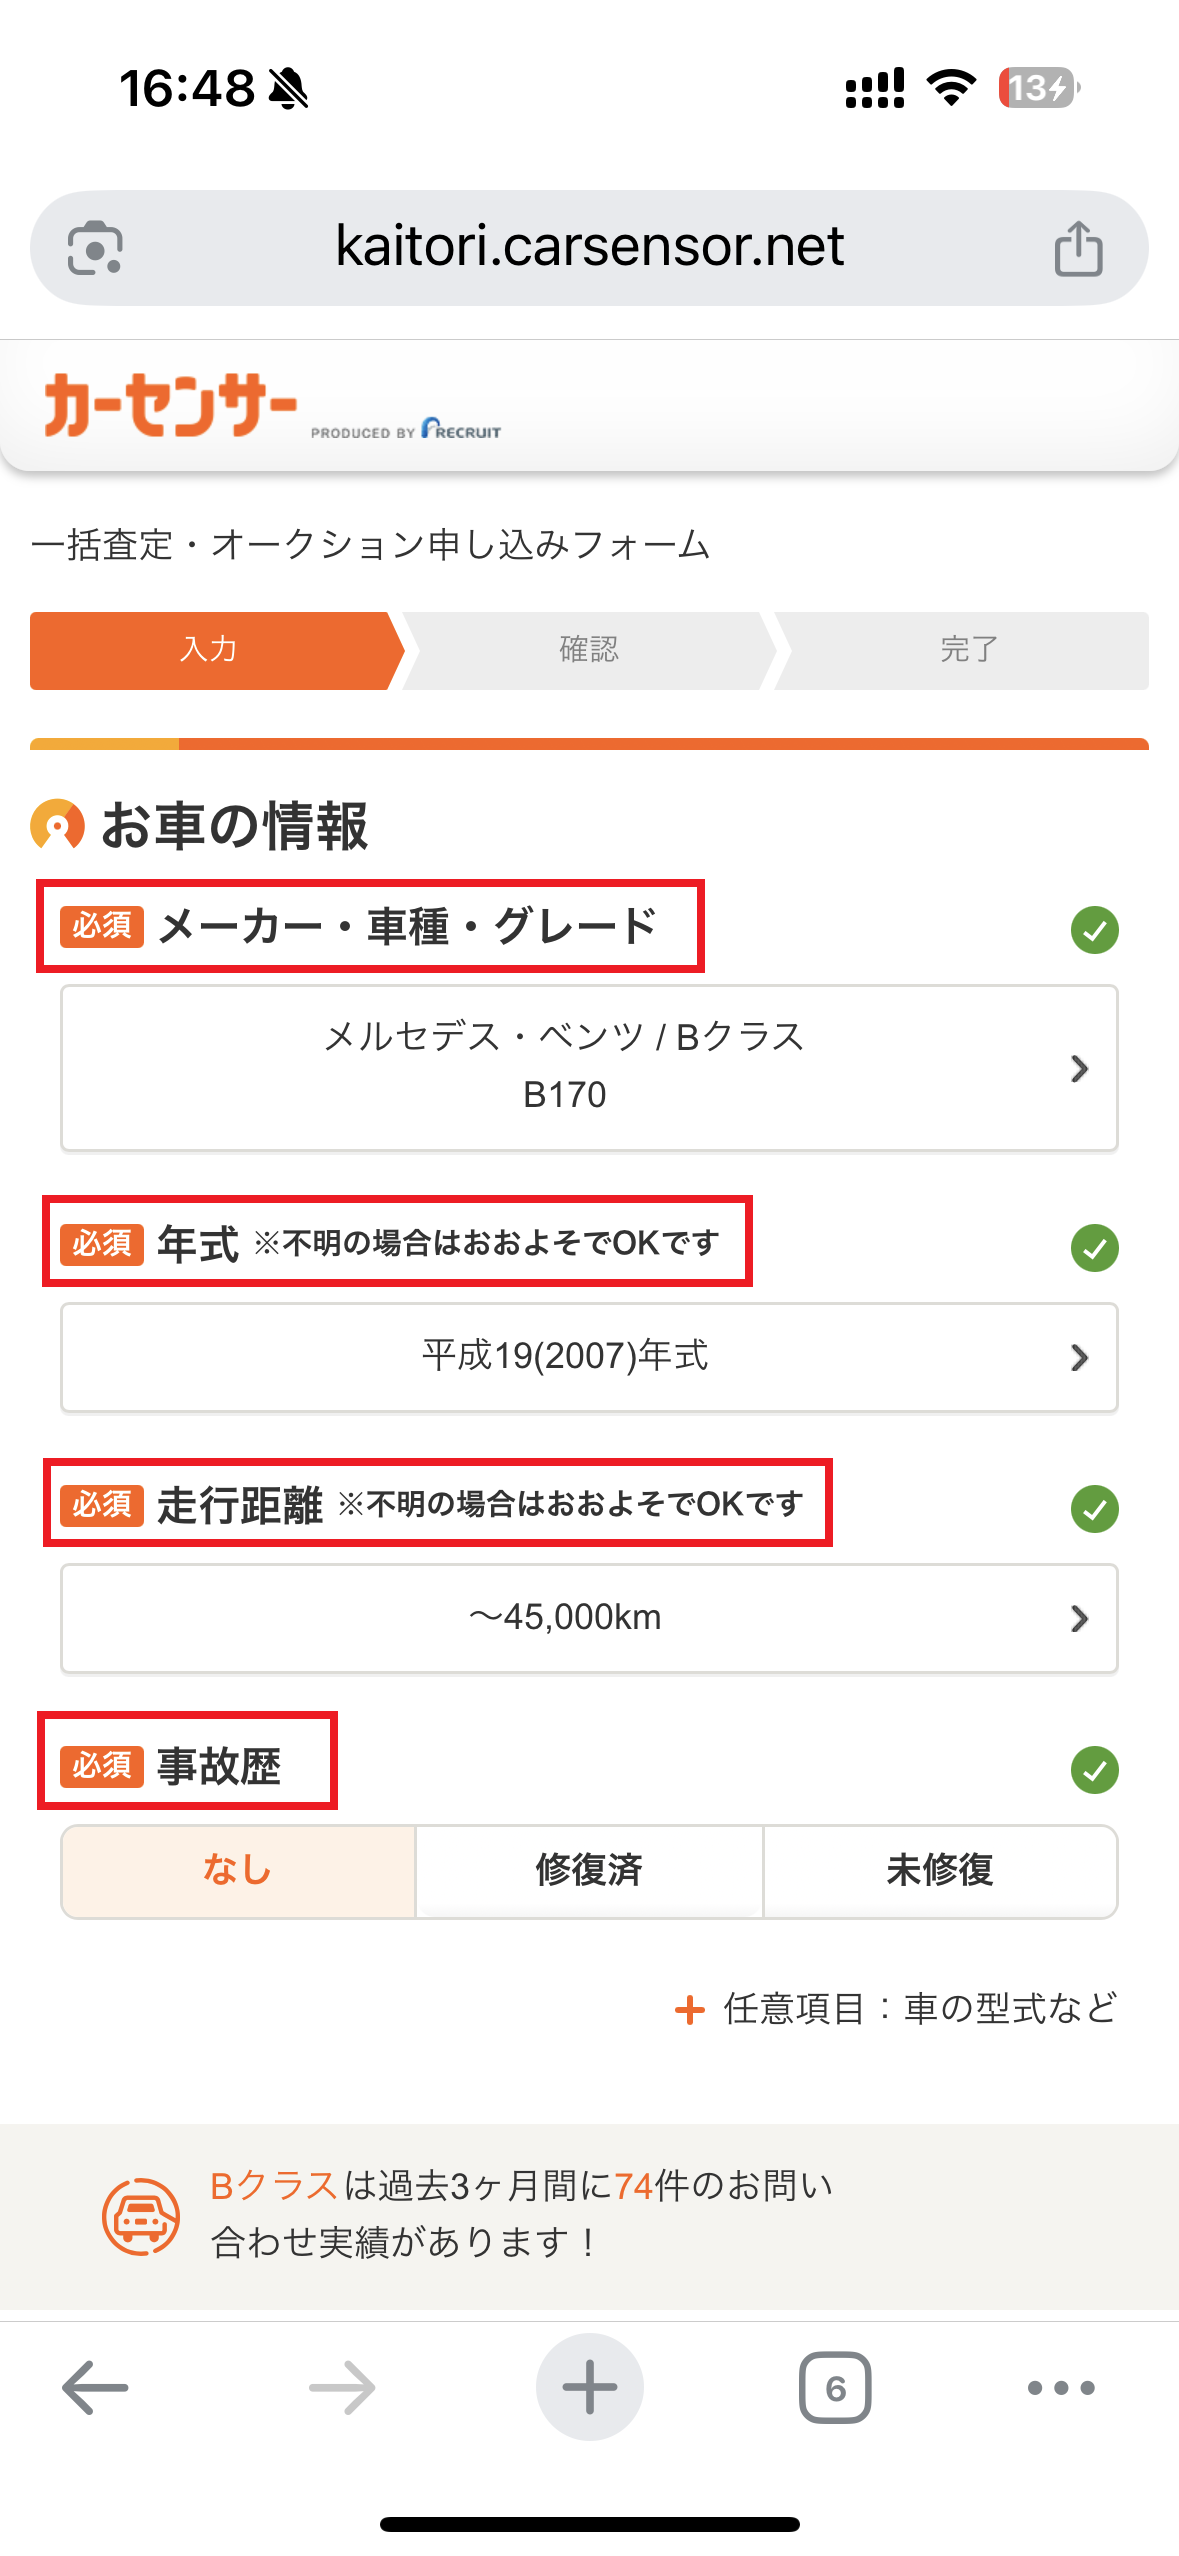Open the browser three-dot menu
The width and height of the screenshot is (1179, 2556).
(1061, 2387)
